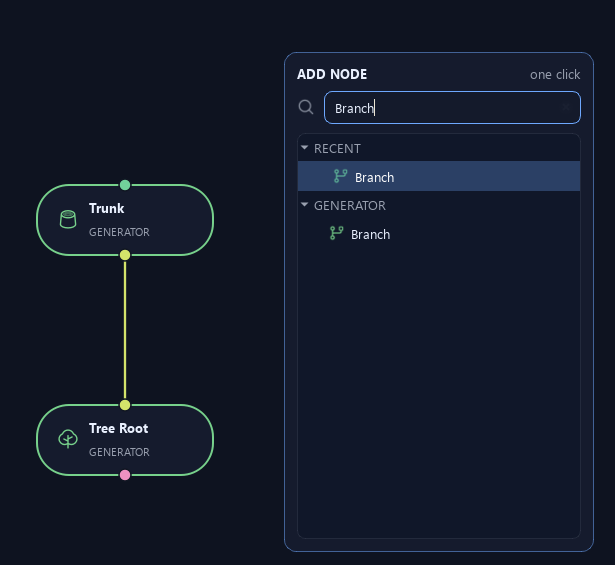Click the Tree Root node tree icon
The height and width of the screenshot is (565, 615).
click(68, 439)
